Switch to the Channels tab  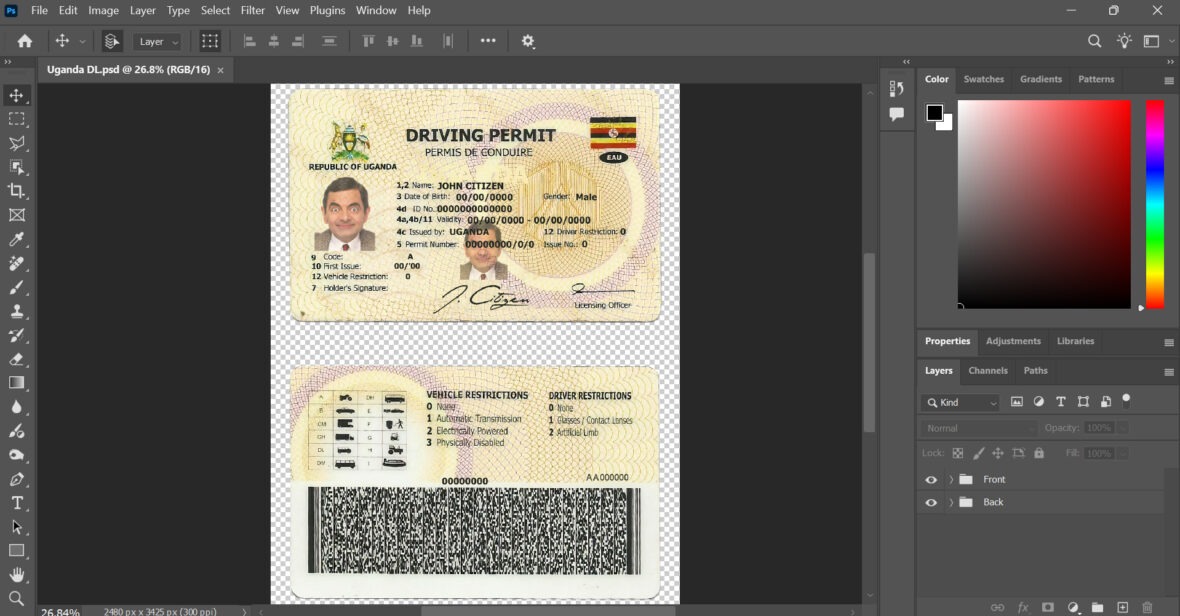pyautogui.click(x=988, y=371)
